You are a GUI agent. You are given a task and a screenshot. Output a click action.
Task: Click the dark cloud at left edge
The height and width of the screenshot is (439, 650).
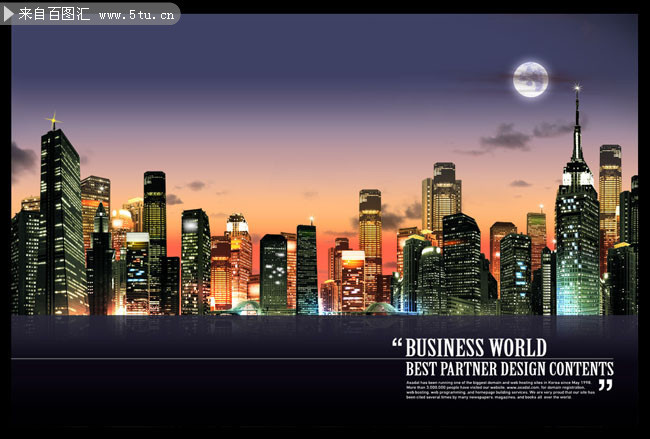tap(24, 161)
